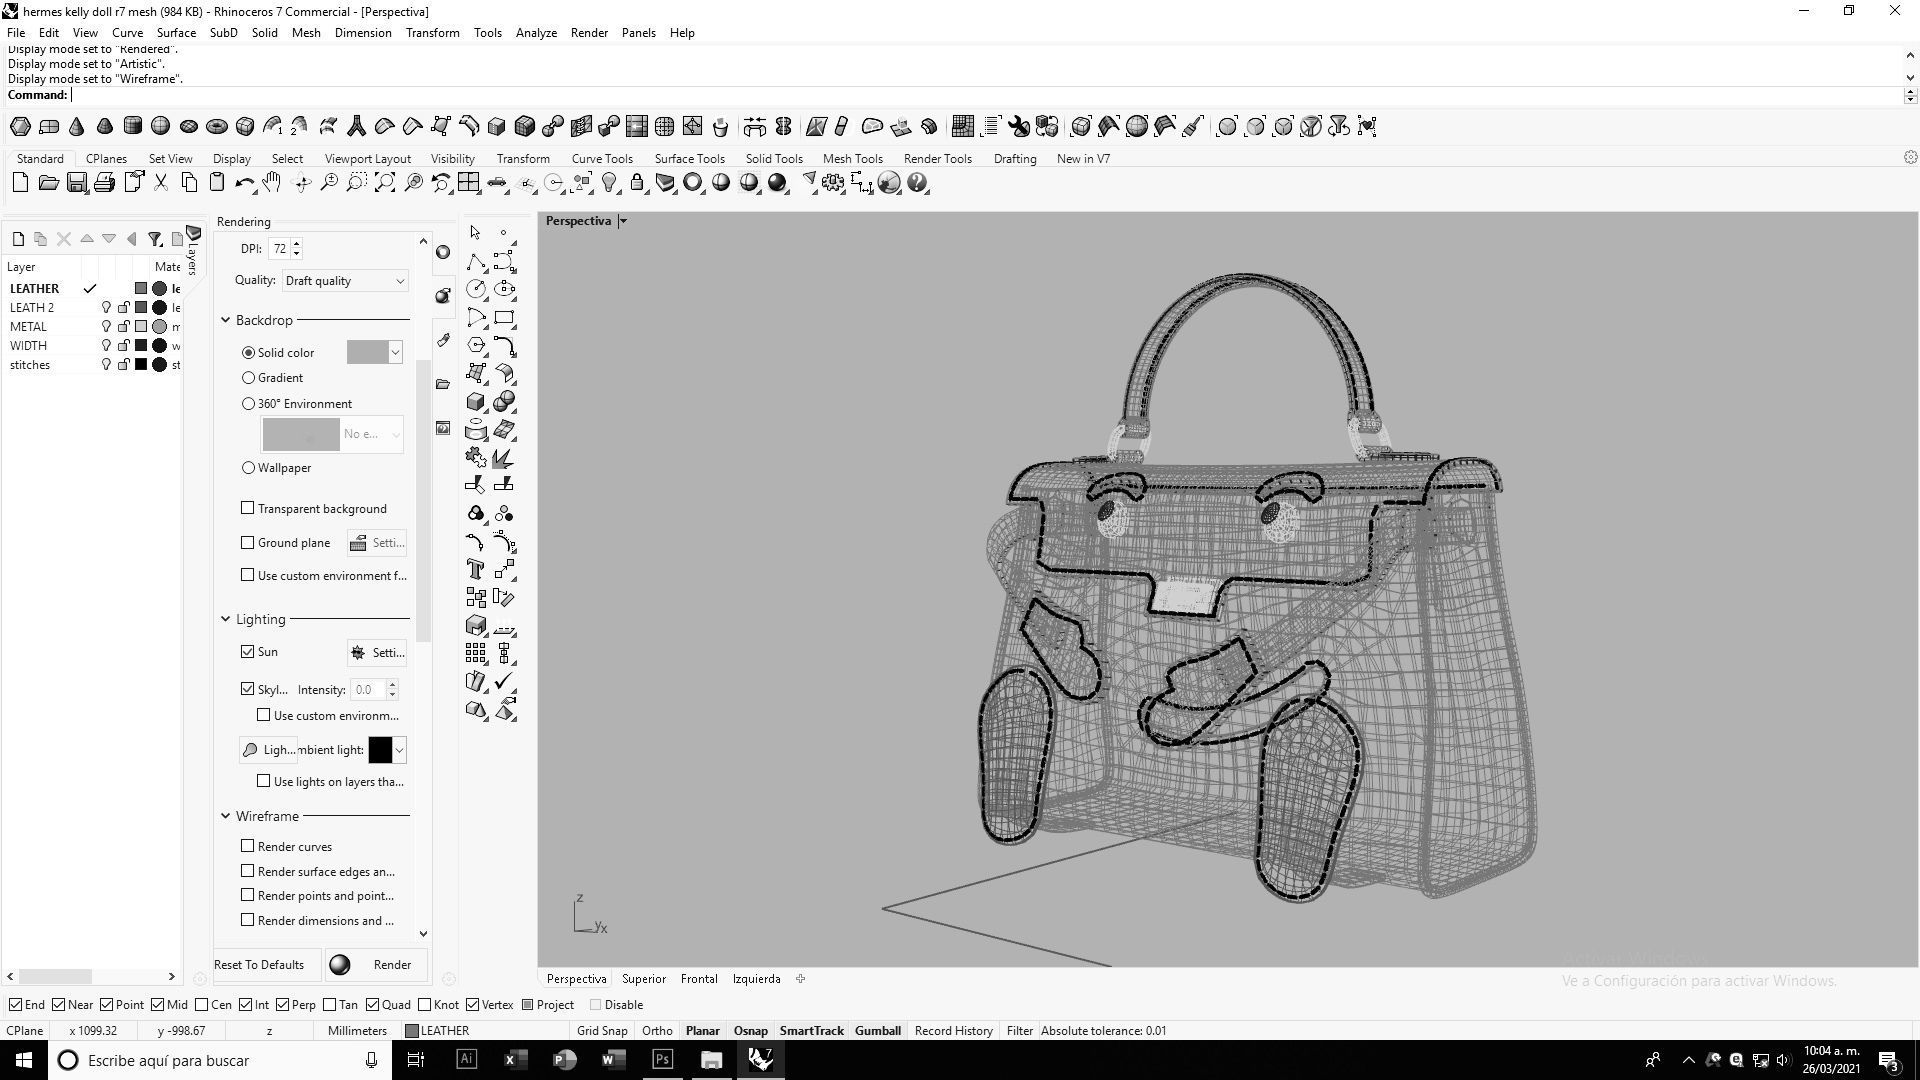1920x1080 pixels.
Task: Toggle visibility bulb of LEATH 2 layer
Action: coord(106,308)
